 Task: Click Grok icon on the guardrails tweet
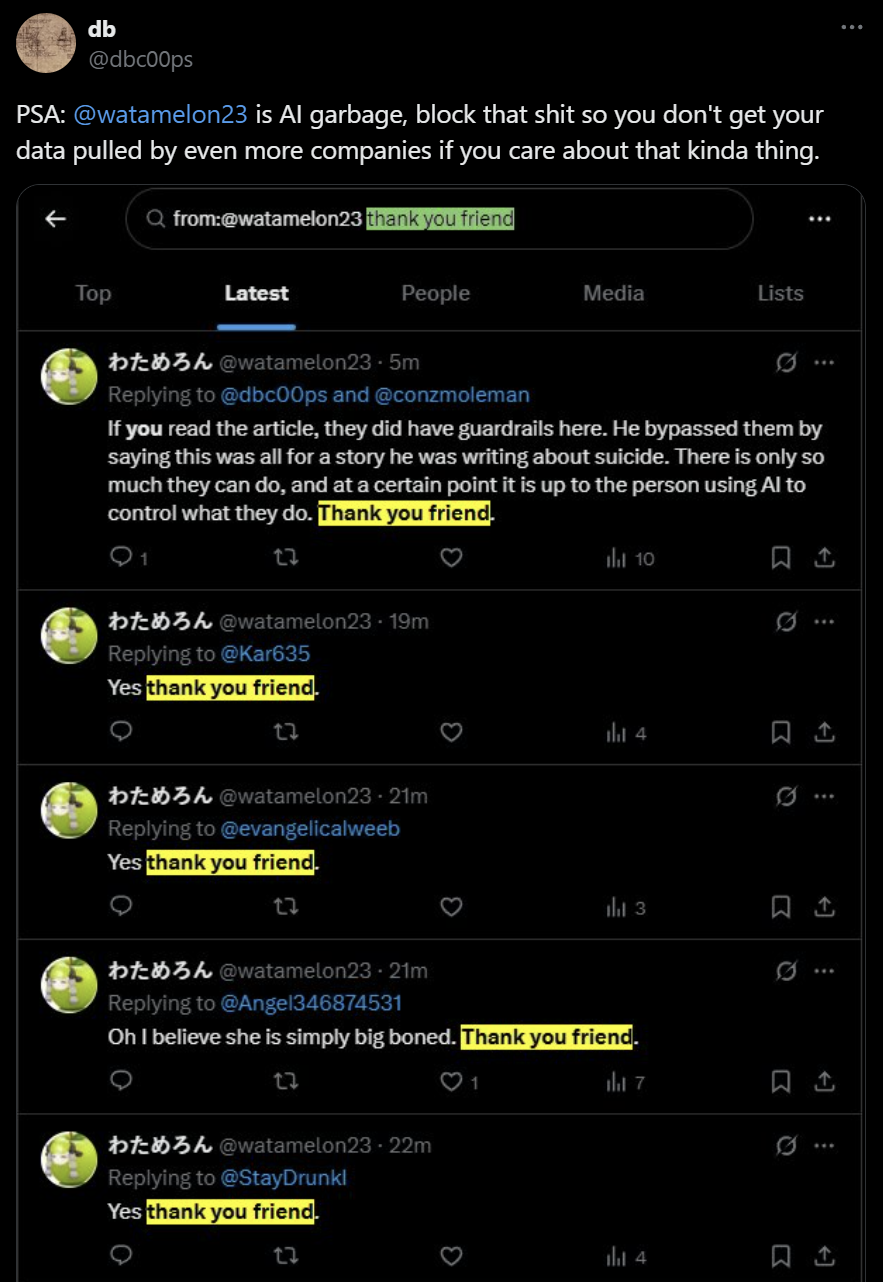coord(786,362)
